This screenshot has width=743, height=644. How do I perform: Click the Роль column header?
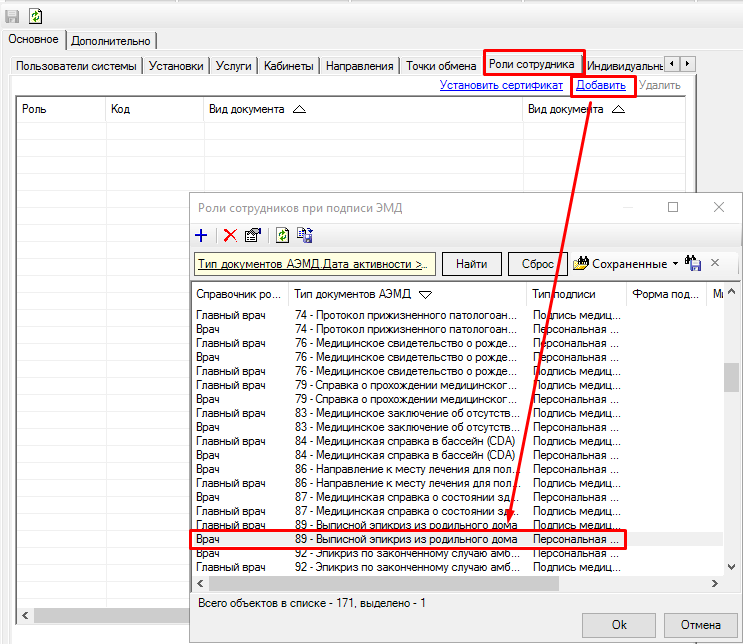[61, 109]
